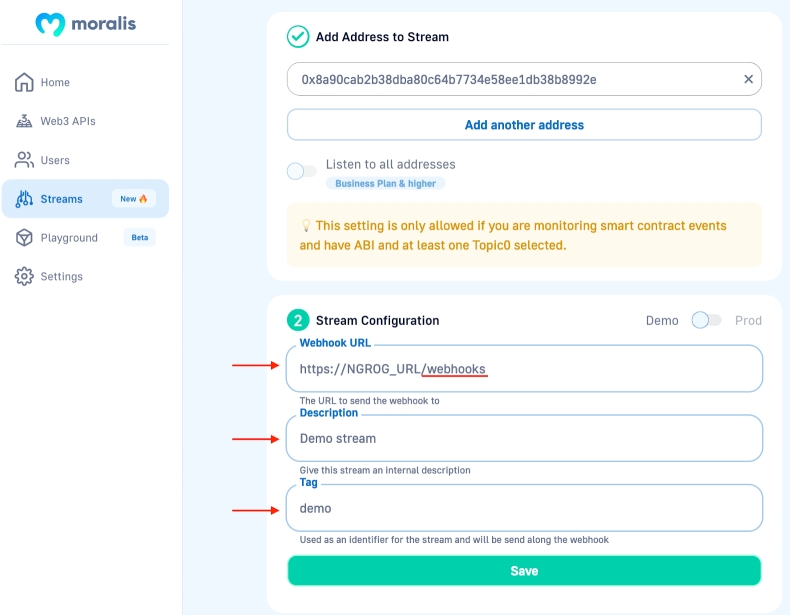Click the Home house icon
Image resolution: width=790 pixels, height=615 pixels.
click(24, 82)
